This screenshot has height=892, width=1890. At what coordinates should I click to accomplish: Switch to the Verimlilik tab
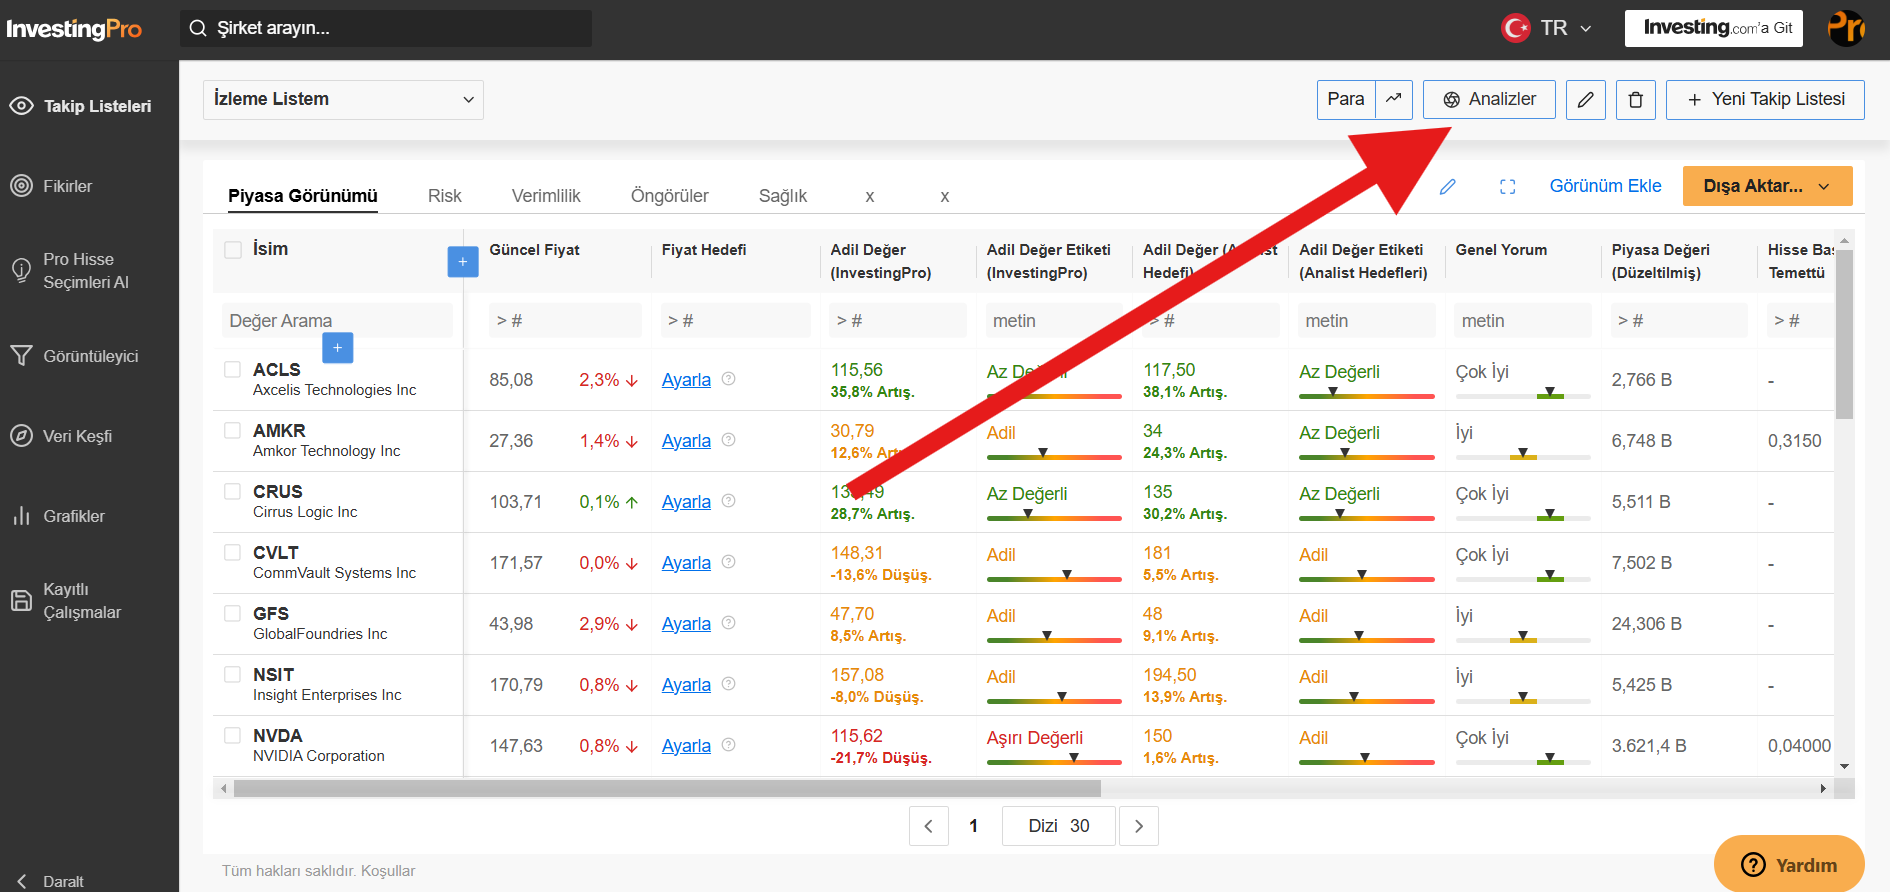[546, 196]
